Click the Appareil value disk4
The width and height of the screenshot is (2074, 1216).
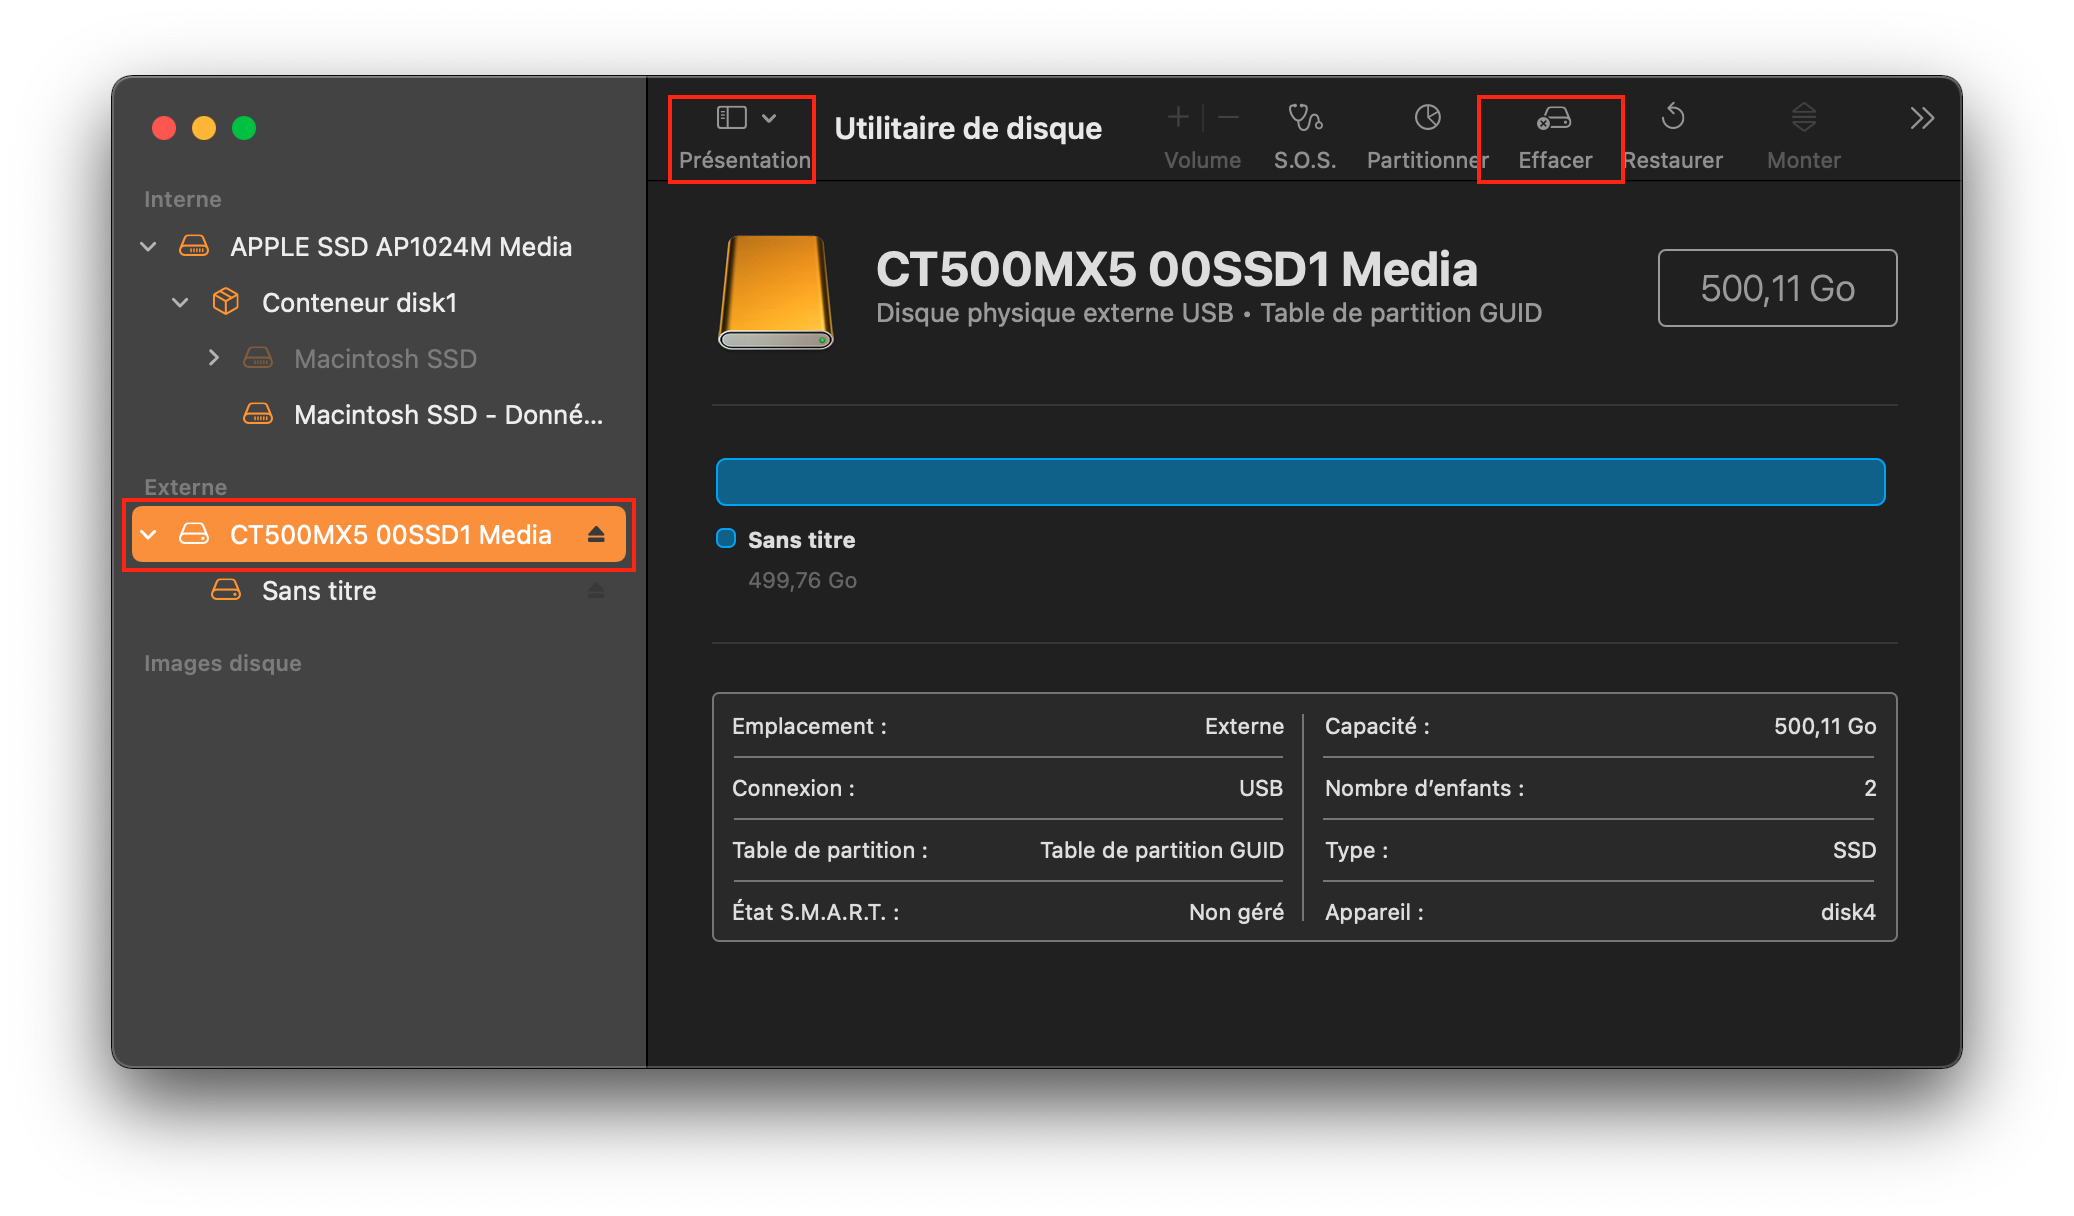tap(1848, 912)
